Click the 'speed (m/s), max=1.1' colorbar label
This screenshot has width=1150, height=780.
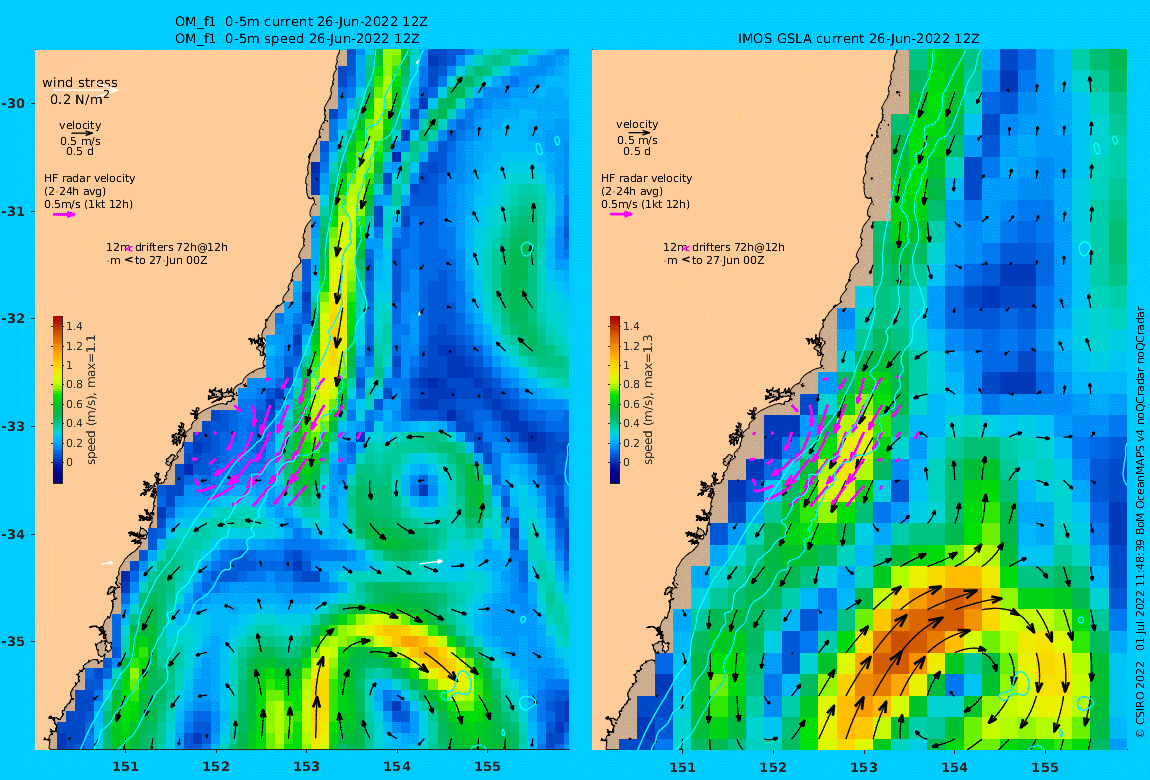click(x=92, y=400)
